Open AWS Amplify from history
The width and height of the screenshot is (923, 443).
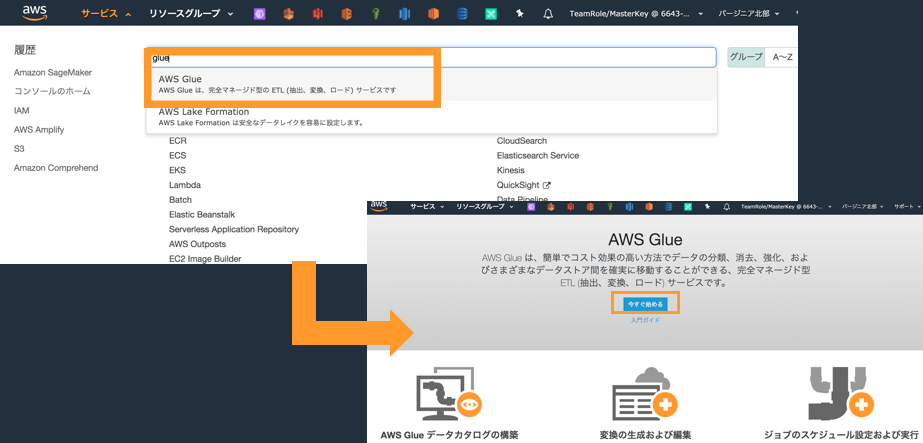pyautogui.click(x=39, y=129)
